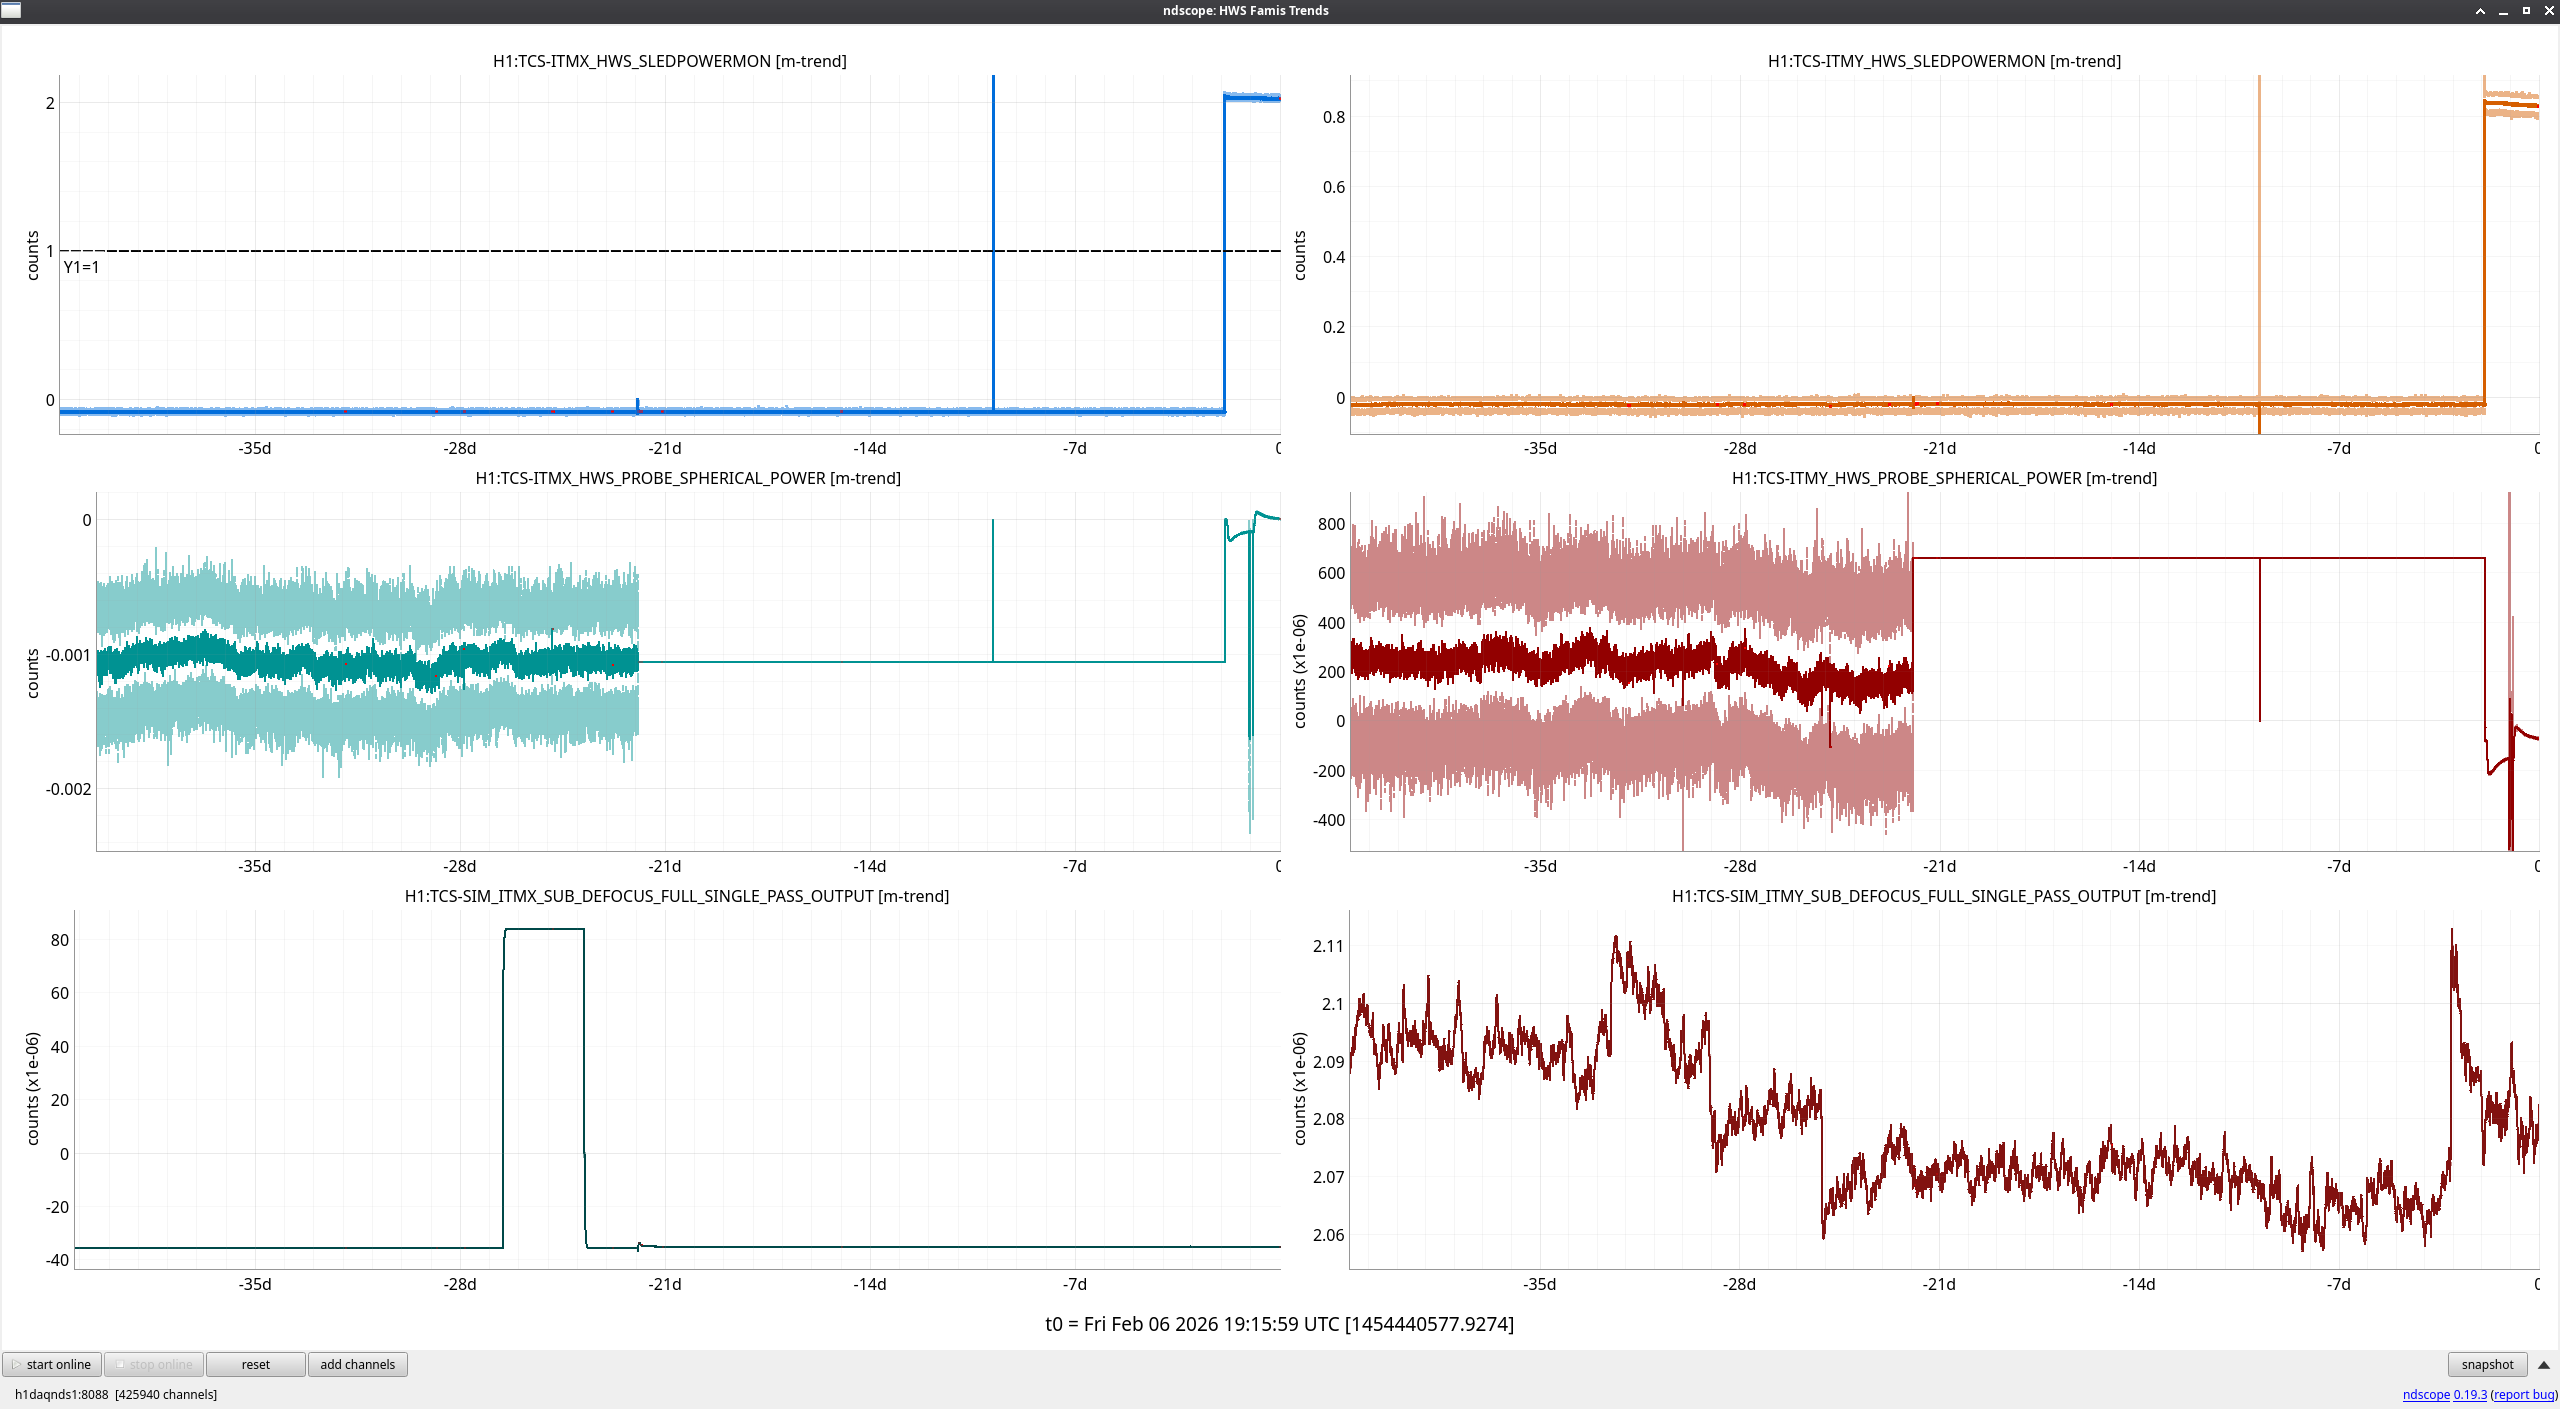Viewport: 2560px width, 1409px height.
Task: Select the ITMY_HWS_PROBE_SPHERICAL_POWER plot title
Action: point(1943,478)
